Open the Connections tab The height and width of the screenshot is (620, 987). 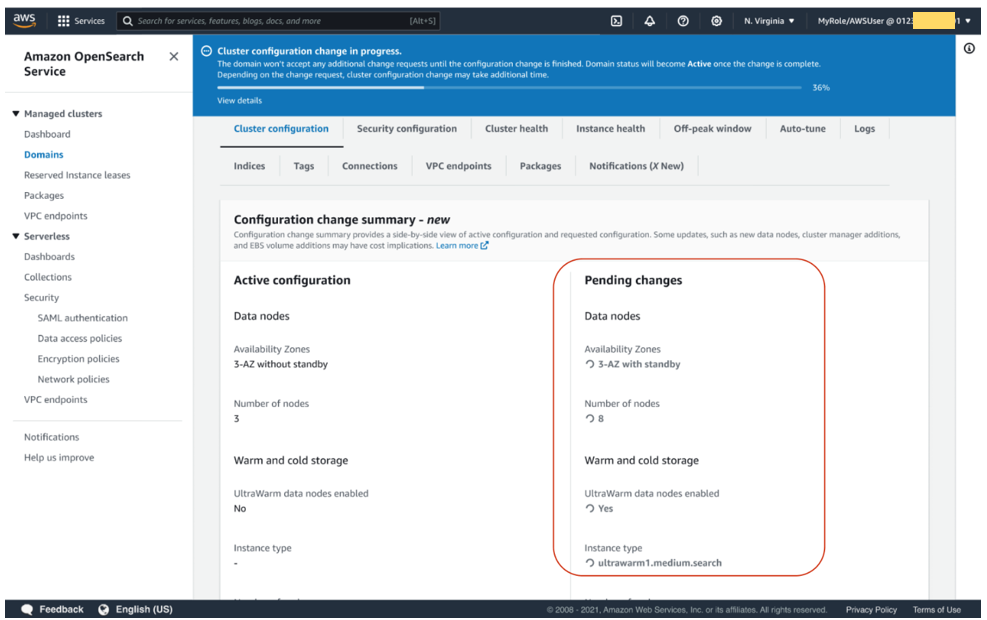(369, 166)
